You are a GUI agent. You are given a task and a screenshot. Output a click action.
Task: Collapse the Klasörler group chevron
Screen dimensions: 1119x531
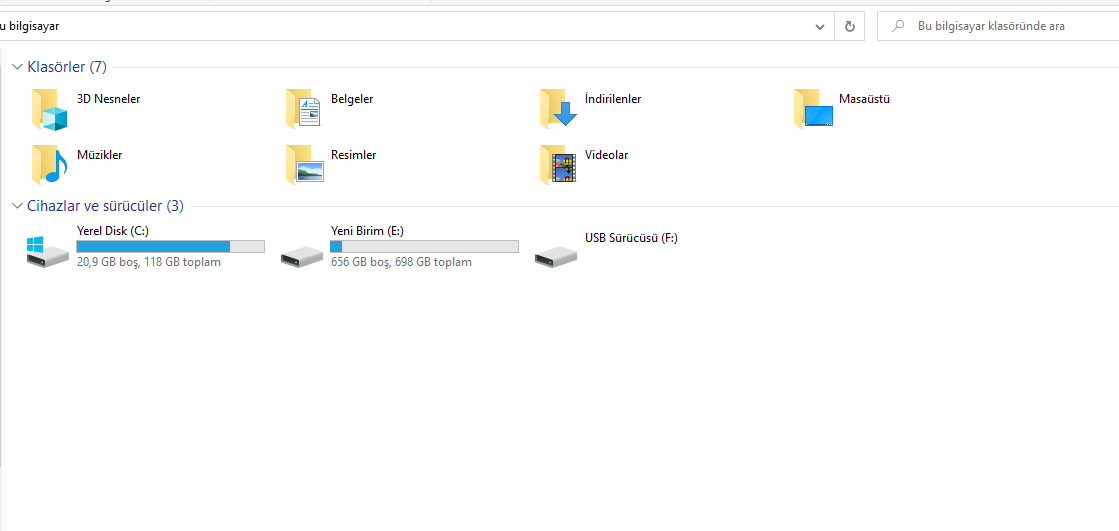[17, 67]
